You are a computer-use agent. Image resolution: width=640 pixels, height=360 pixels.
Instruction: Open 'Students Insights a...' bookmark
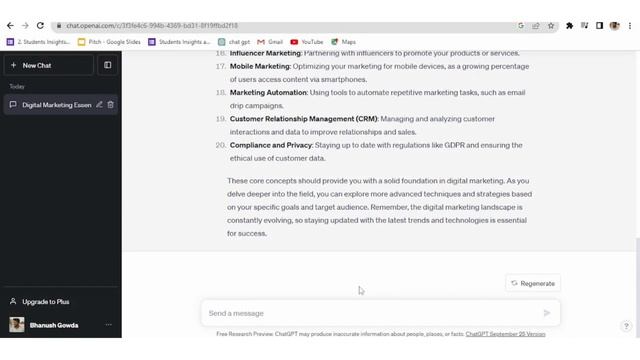[x=179, y=42]
